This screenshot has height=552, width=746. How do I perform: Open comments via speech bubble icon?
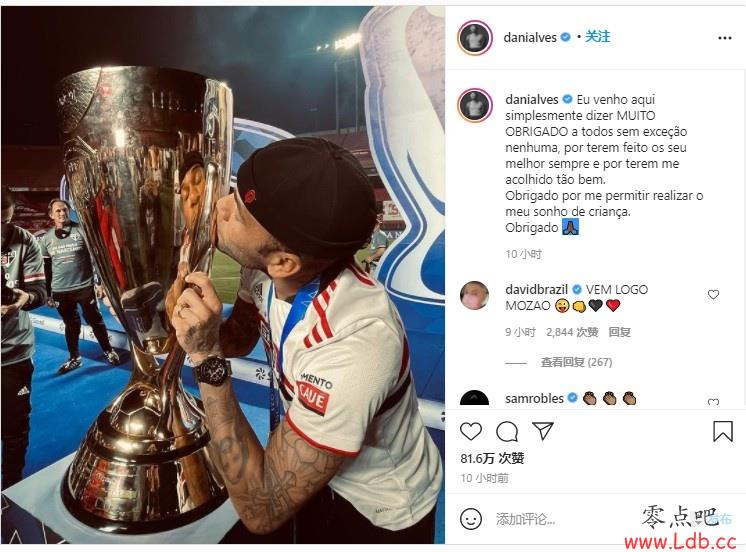pos(507,432)
